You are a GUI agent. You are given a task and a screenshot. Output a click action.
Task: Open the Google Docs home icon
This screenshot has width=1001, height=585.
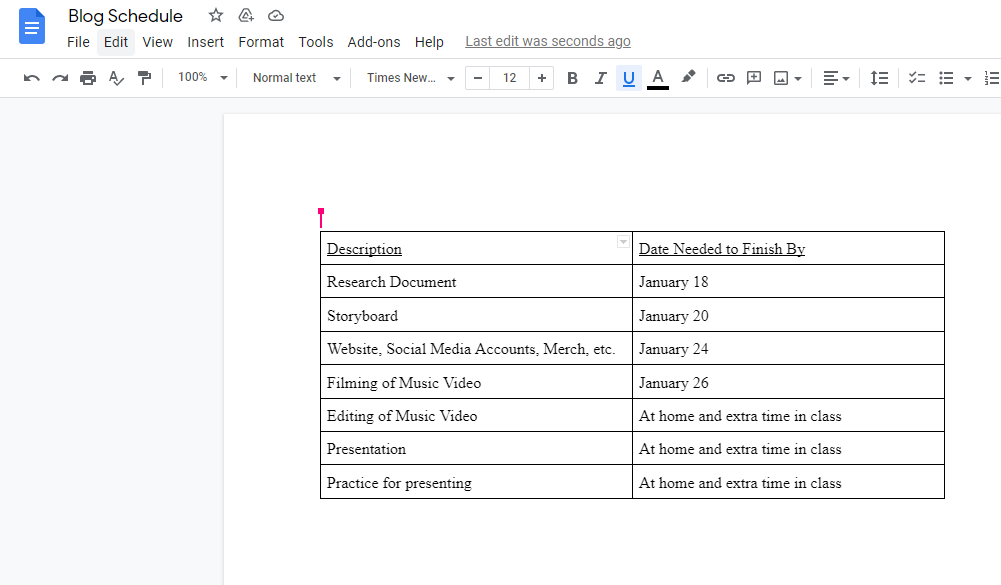tap(32, 26)
